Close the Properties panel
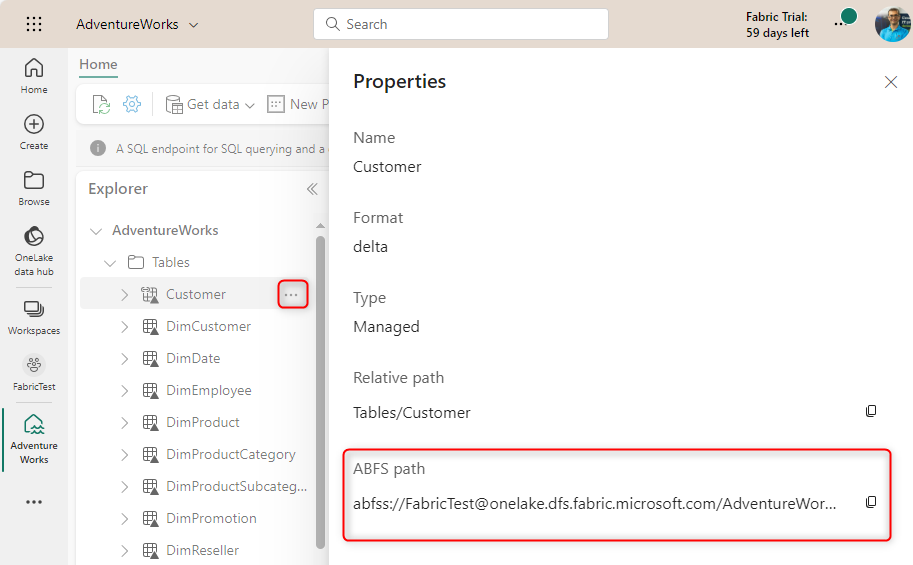Image resolution: width=913 pixels, height=565 pixels. click(890, 82)
